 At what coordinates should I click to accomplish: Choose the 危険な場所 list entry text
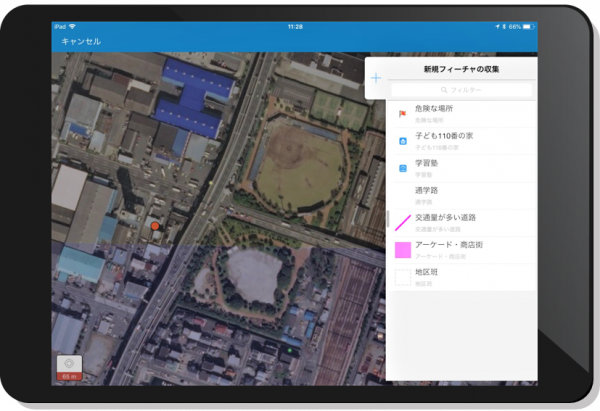tap(434, 109)
